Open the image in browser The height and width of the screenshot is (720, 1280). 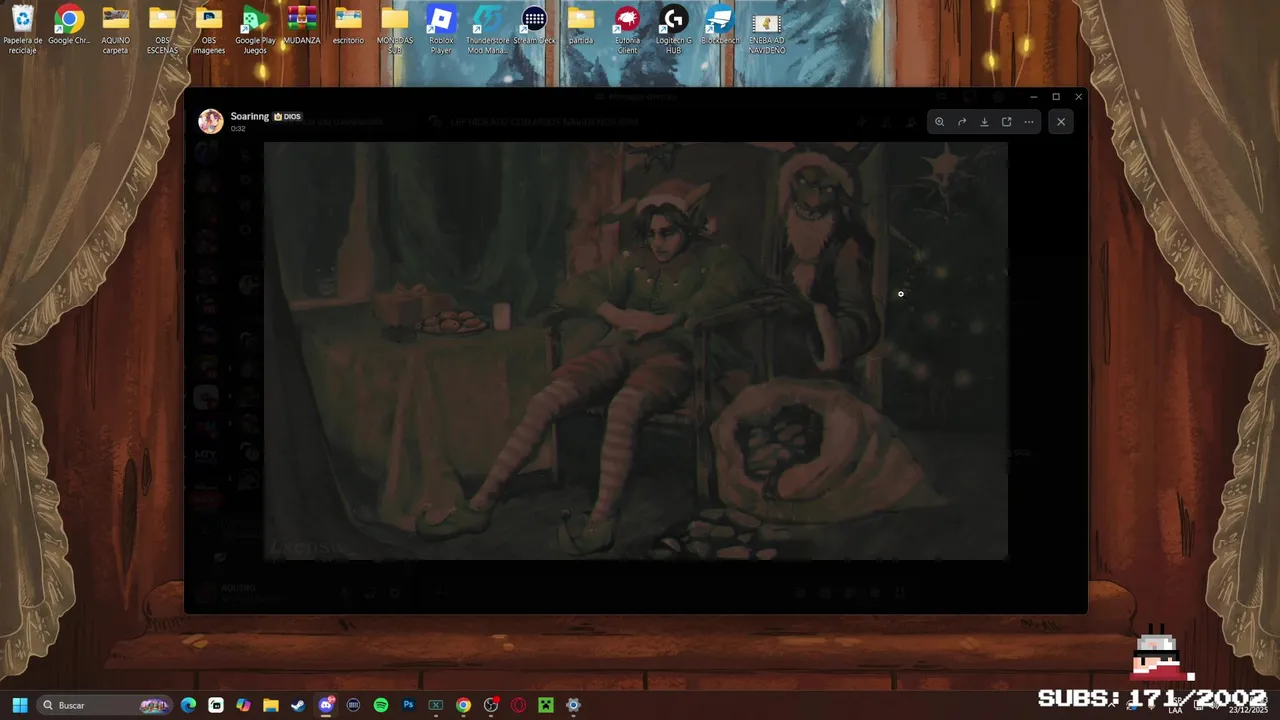pyautogui.click(x=1006, y=122)
